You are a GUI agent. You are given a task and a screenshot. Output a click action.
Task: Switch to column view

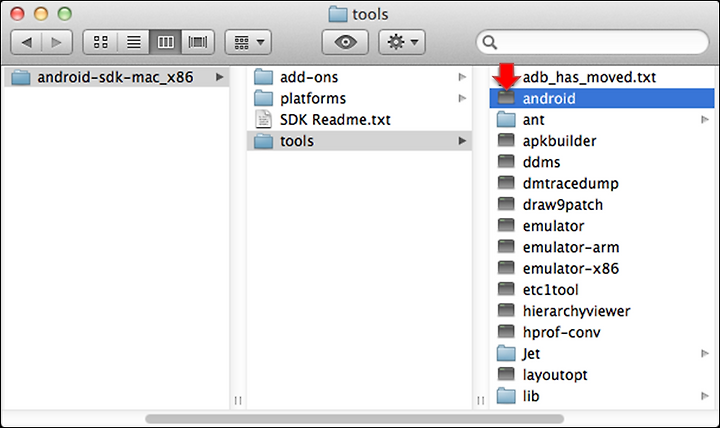click(x=165, y=42)
